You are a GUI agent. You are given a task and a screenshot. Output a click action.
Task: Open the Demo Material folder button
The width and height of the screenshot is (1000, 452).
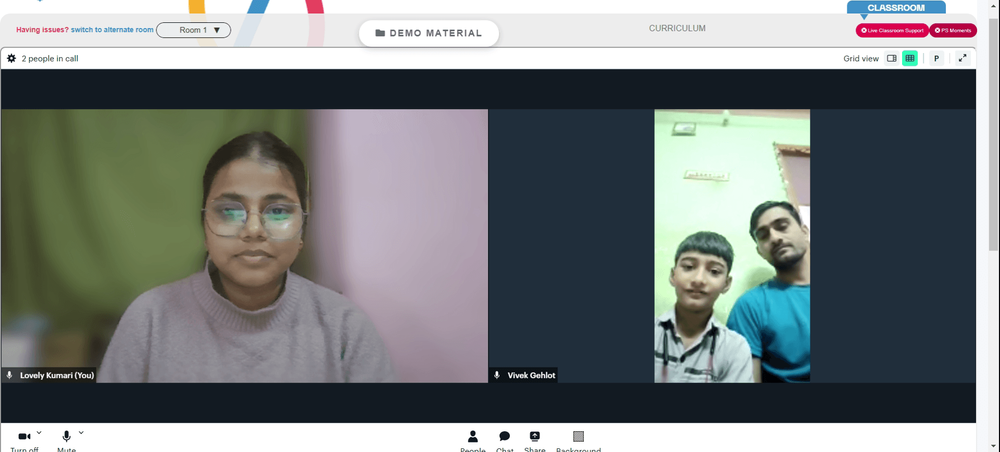[x=429, y=33]
